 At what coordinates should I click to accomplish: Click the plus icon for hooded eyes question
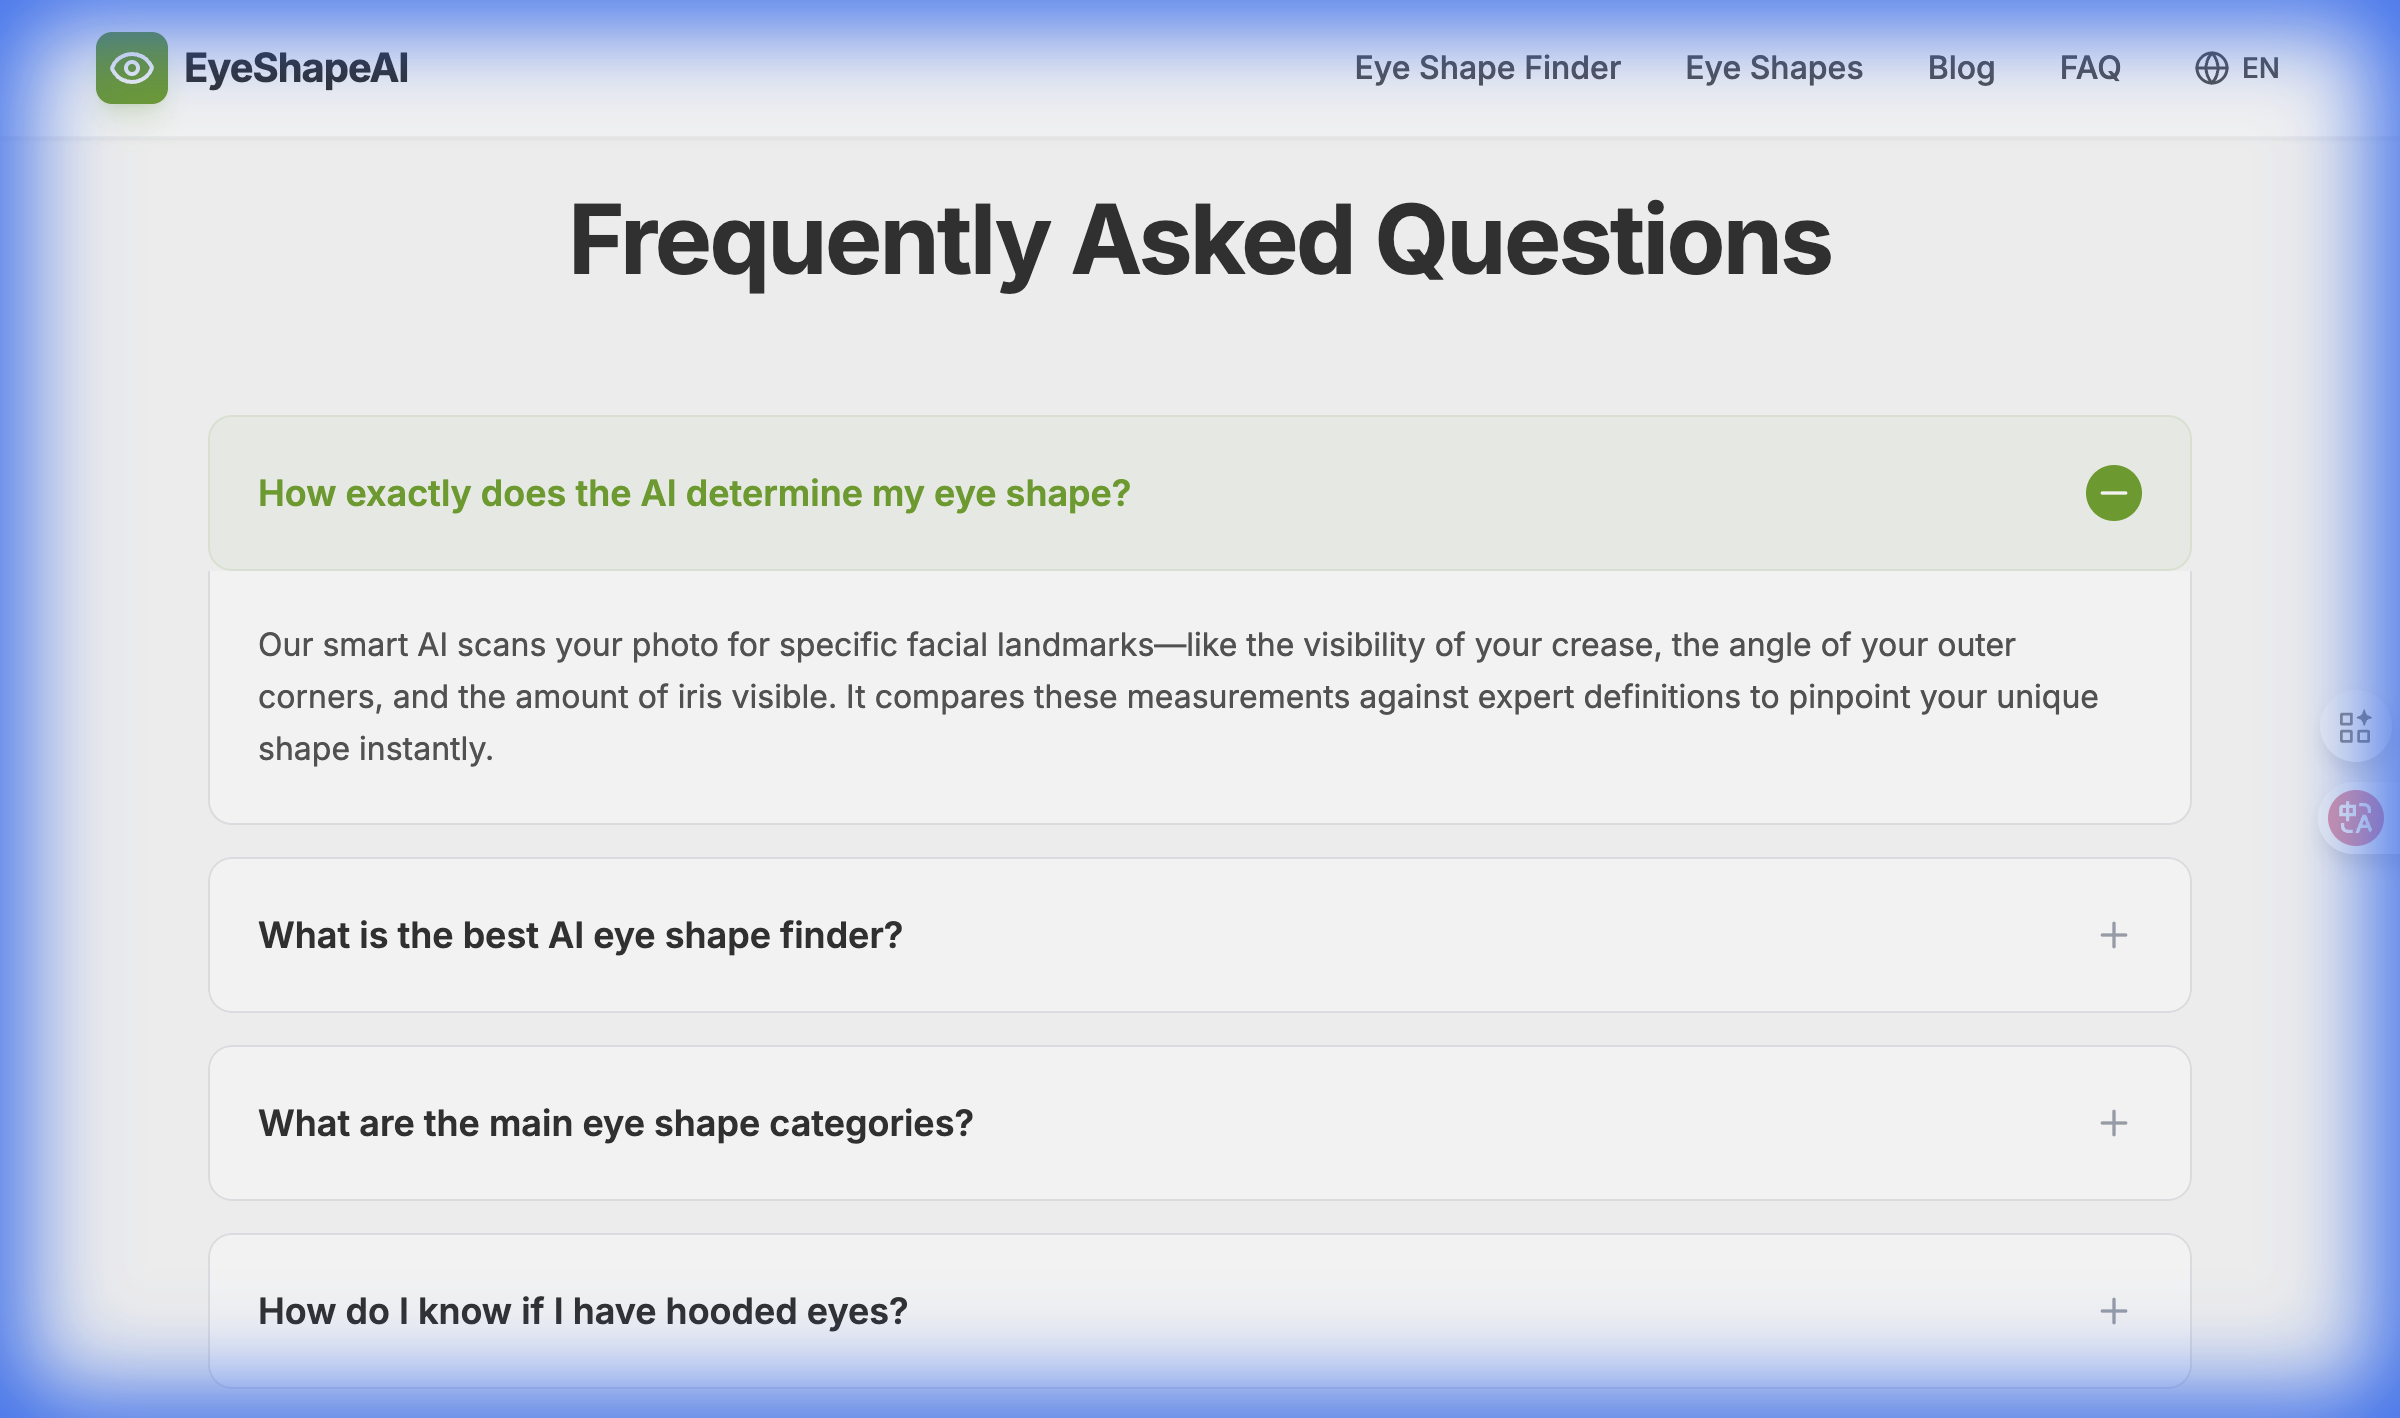(x=2114, y=1311)
